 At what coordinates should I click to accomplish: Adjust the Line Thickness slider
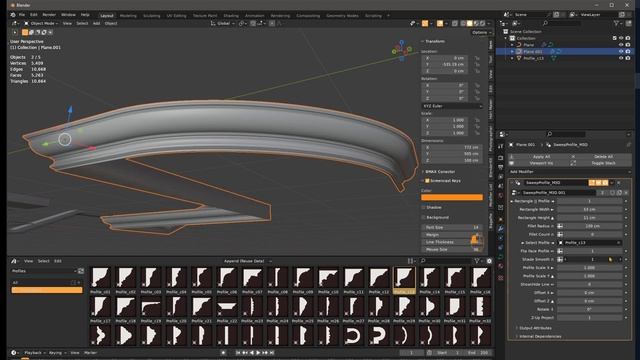(452, 242)
